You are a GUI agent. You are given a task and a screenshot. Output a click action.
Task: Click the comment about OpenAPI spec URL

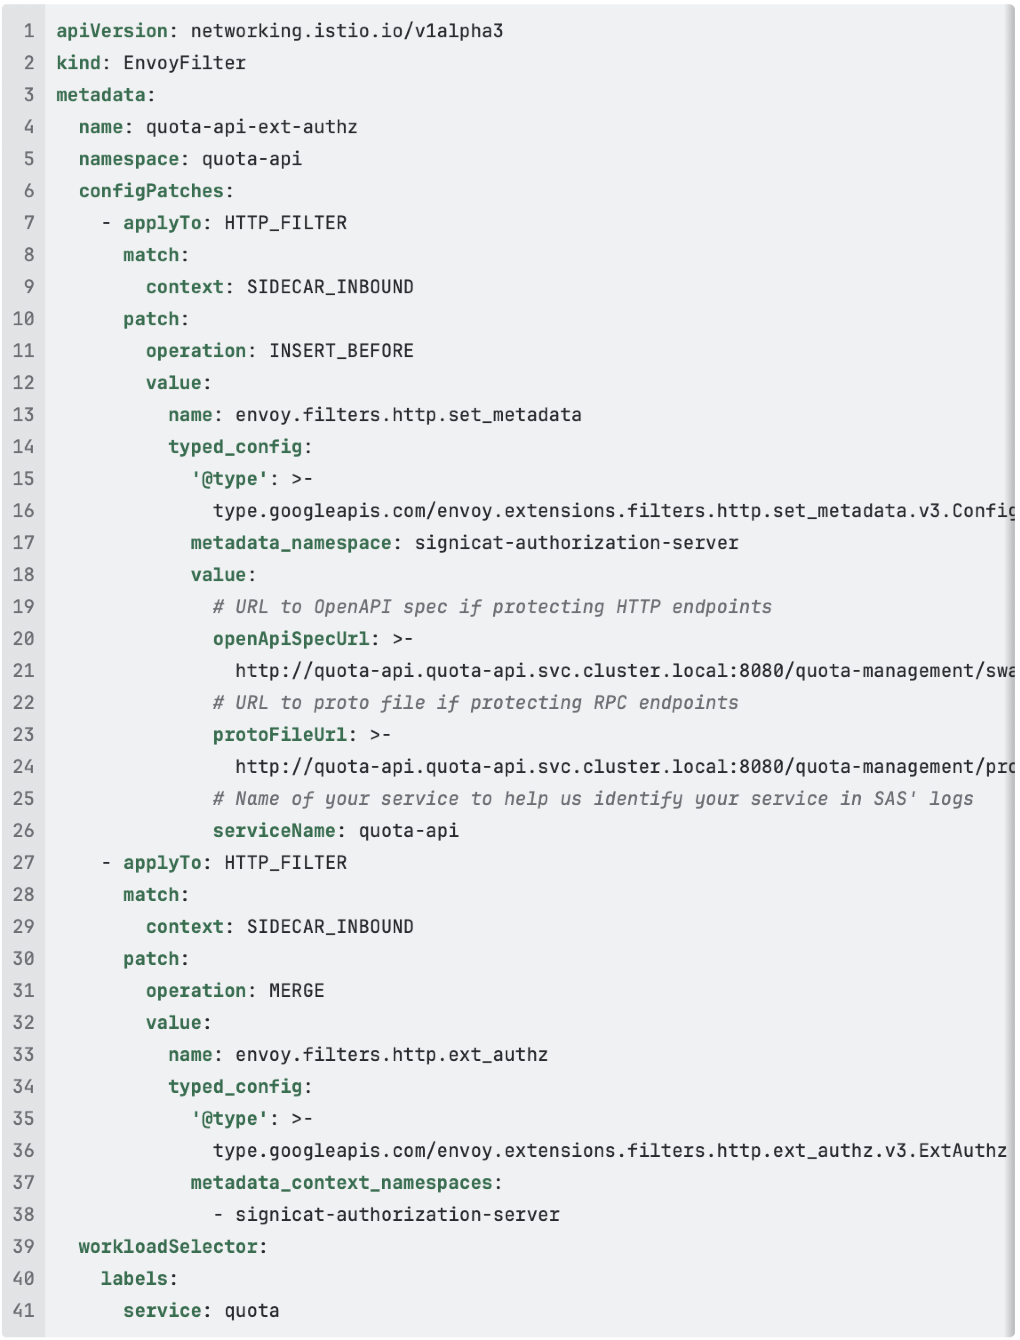tap(492, 607)
